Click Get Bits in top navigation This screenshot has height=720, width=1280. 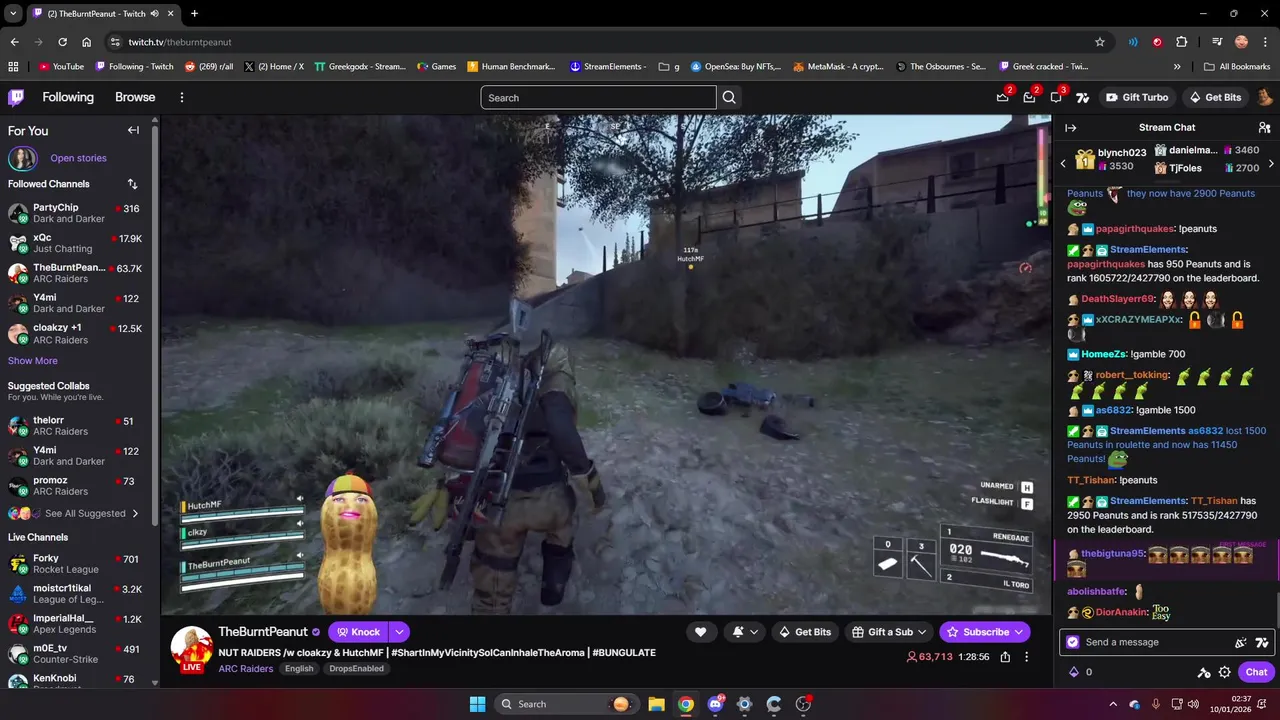[1215, 97]
